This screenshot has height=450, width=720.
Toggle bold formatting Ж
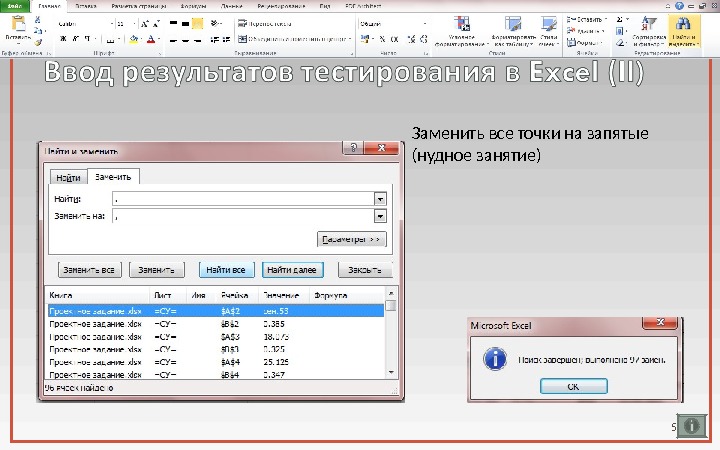pyautogui.click(x=63, y=39)
